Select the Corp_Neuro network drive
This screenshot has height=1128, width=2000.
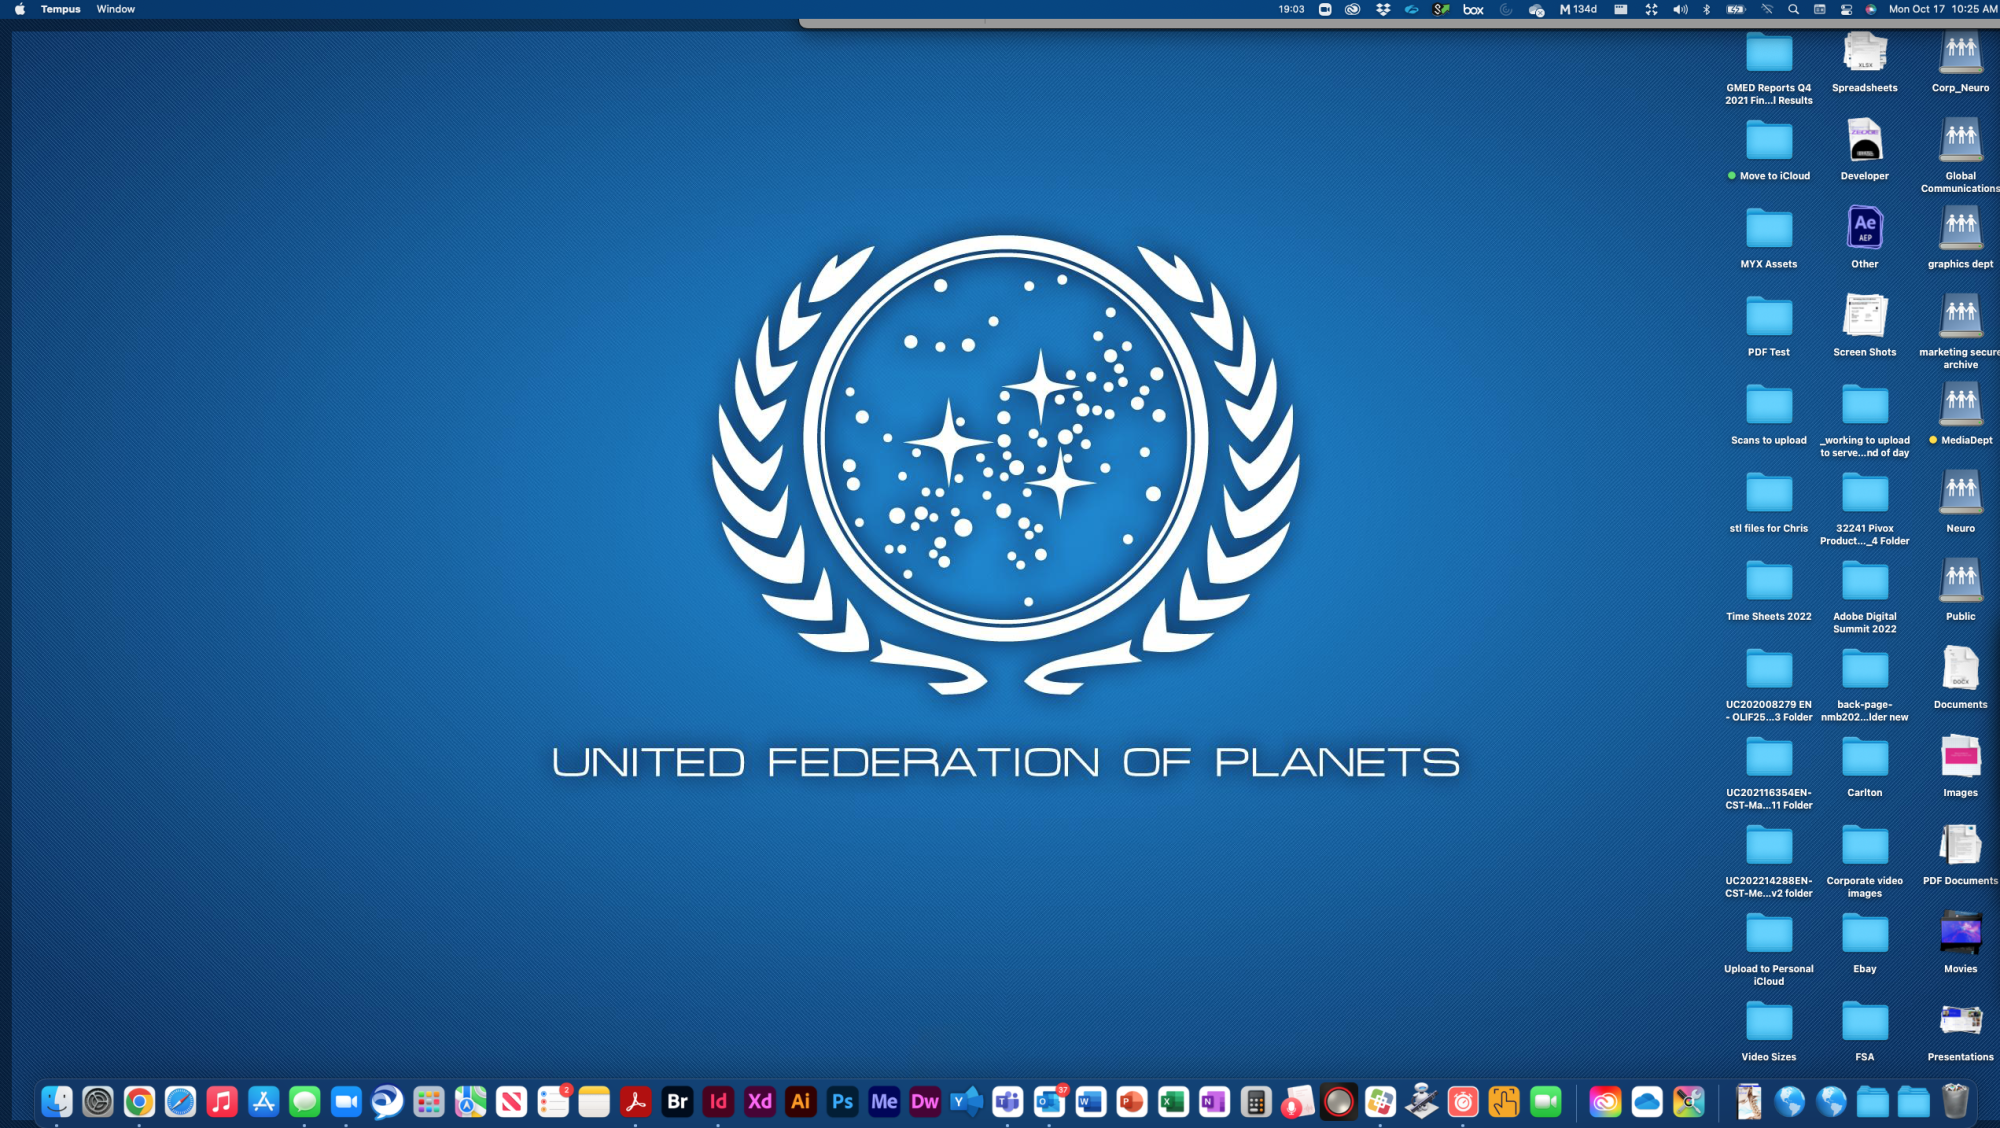(x=1961, y=61)
